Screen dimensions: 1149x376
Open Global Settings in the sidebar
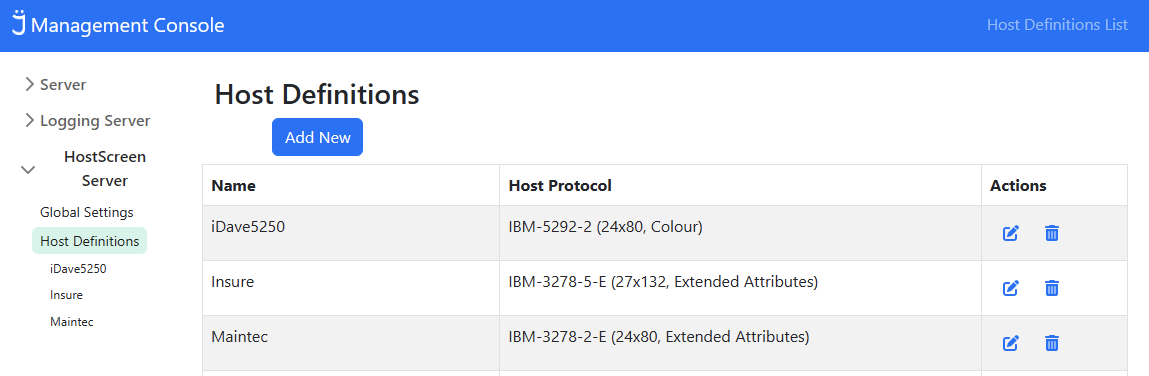coord(86,212)
